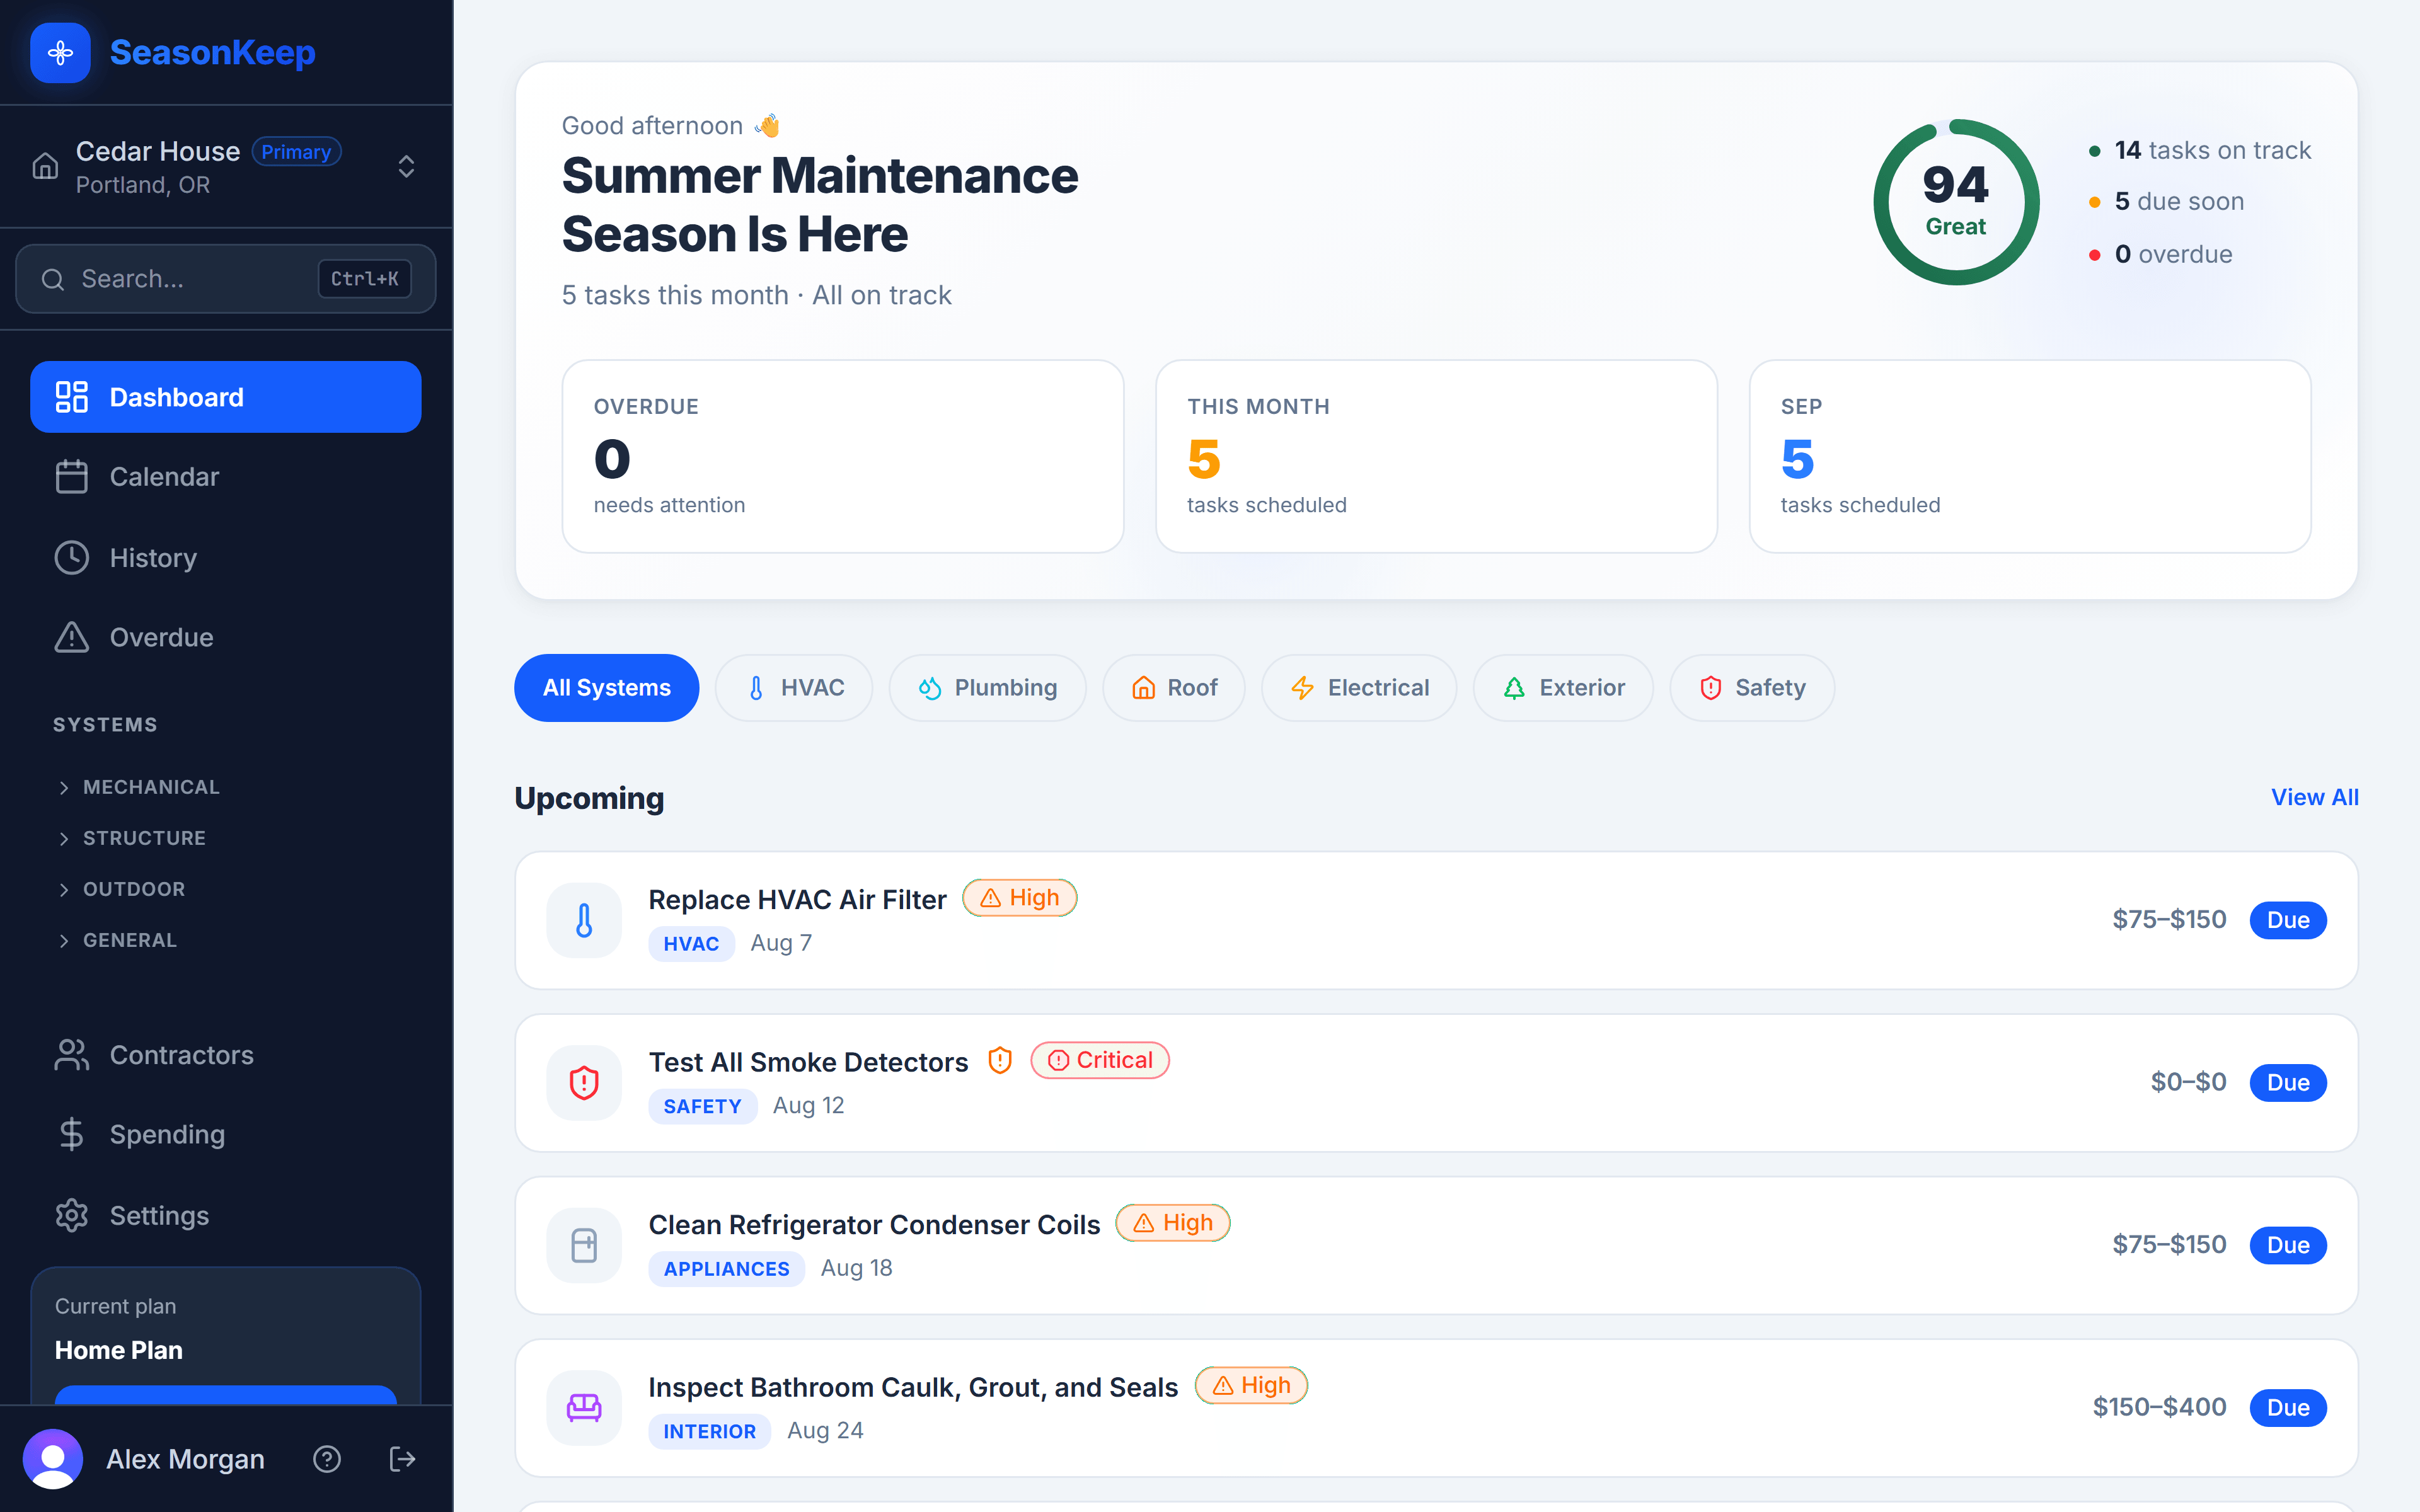
Task: Click the Spending dollar icon
Action: [x=72, y=1135]
